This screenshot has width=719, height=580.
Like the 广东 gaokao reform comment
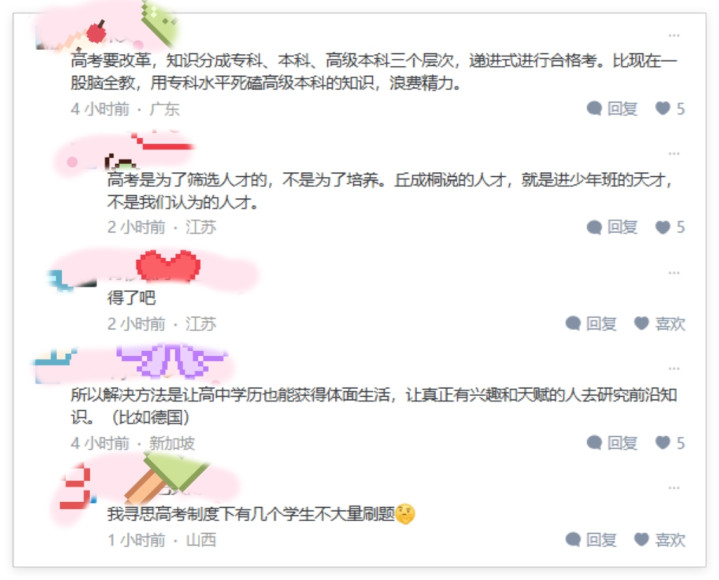[x=663, y=108]
